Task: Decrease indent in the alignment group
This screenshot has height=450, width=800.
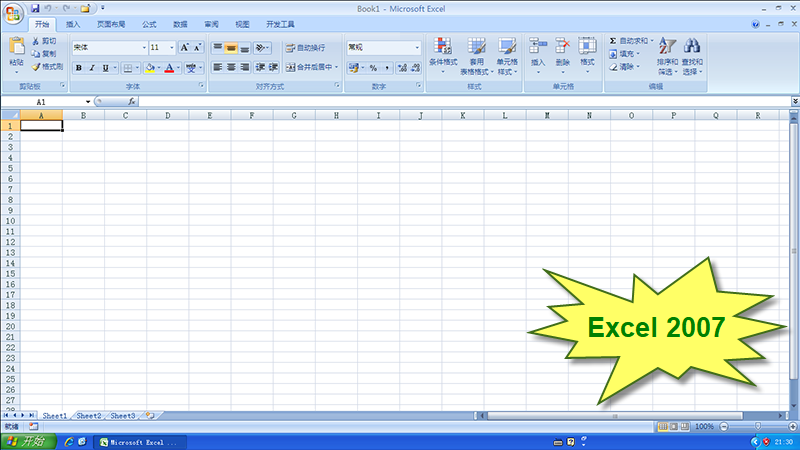Action: tap(260, 67)
